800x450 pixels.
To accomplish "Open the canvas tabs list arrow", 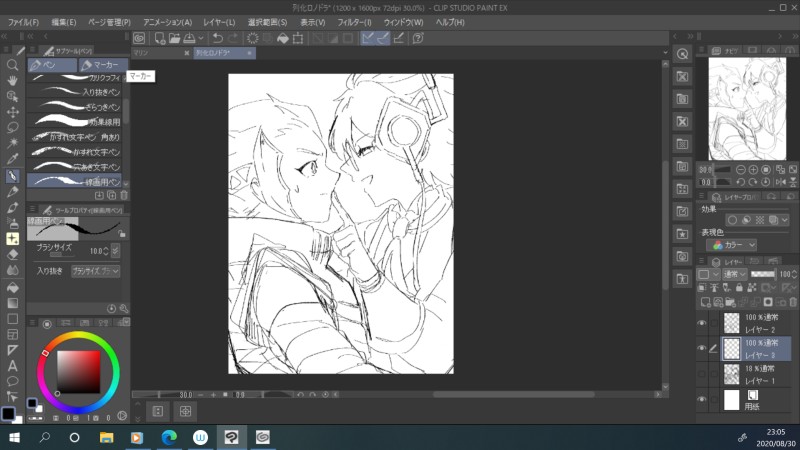I will point(665,53).
